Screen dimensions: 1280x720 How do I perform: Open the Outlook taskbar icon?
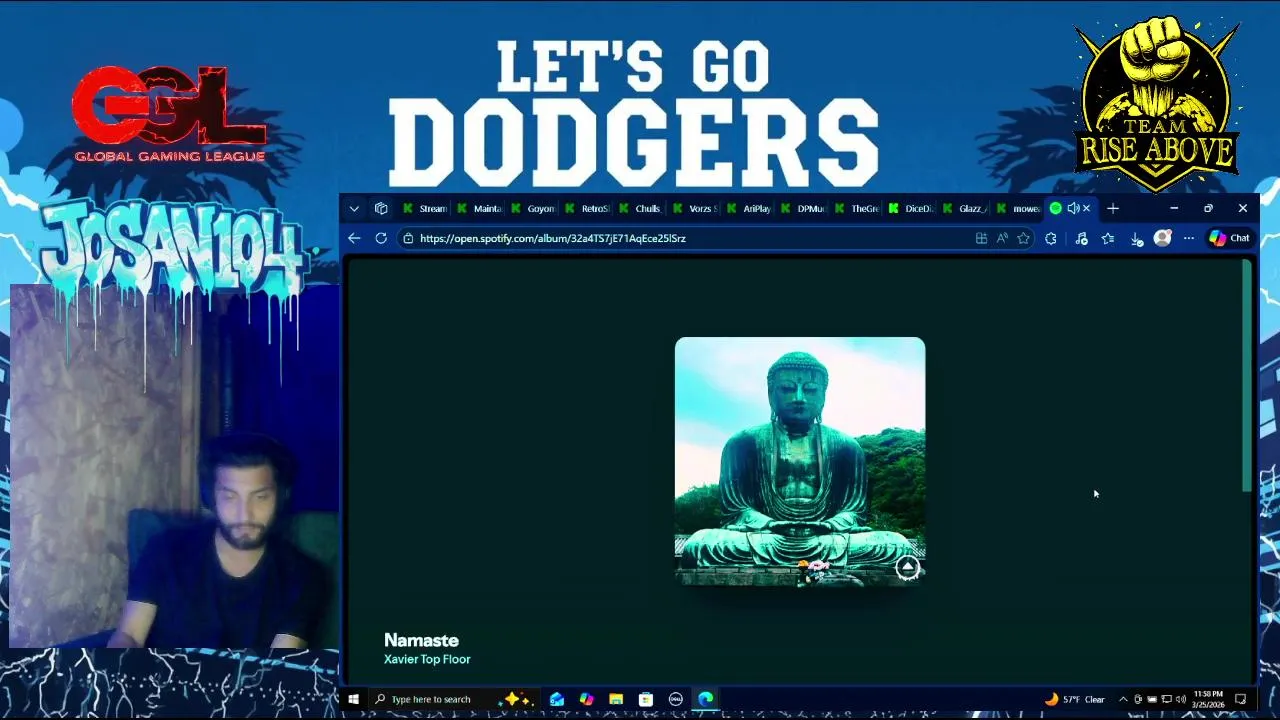557,699
